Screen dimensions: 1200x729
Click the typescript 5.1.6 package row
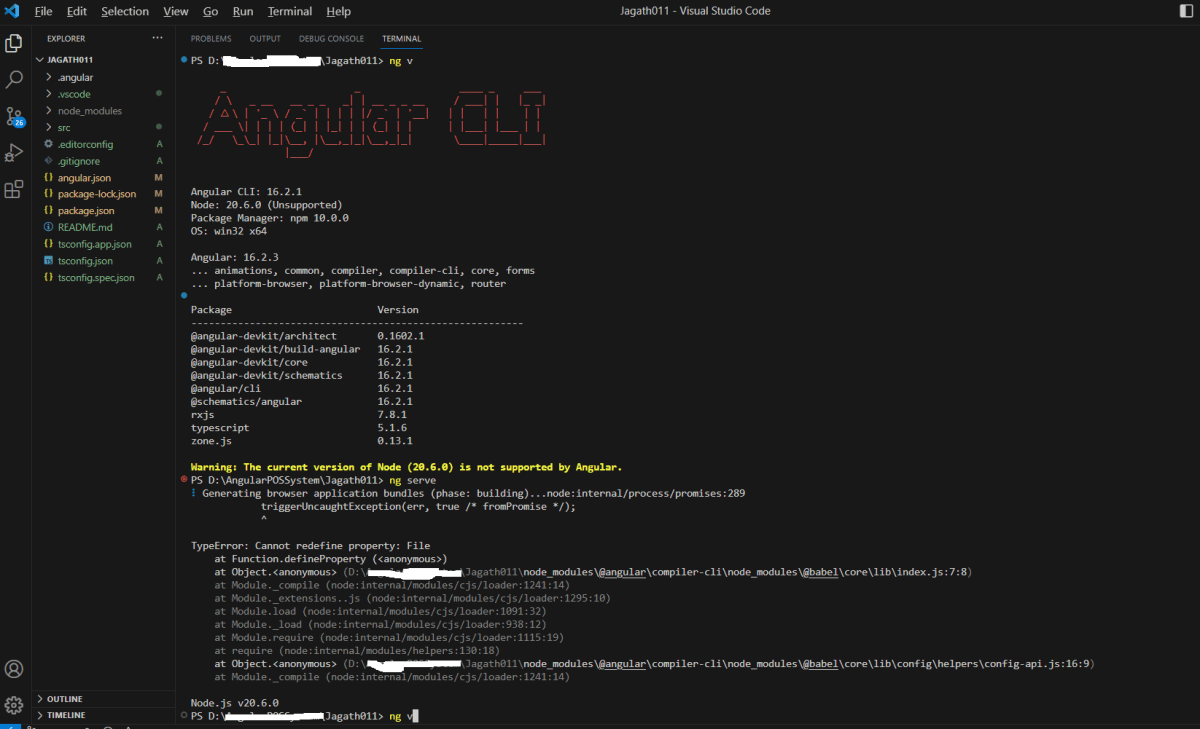click(x=300, y=427)
